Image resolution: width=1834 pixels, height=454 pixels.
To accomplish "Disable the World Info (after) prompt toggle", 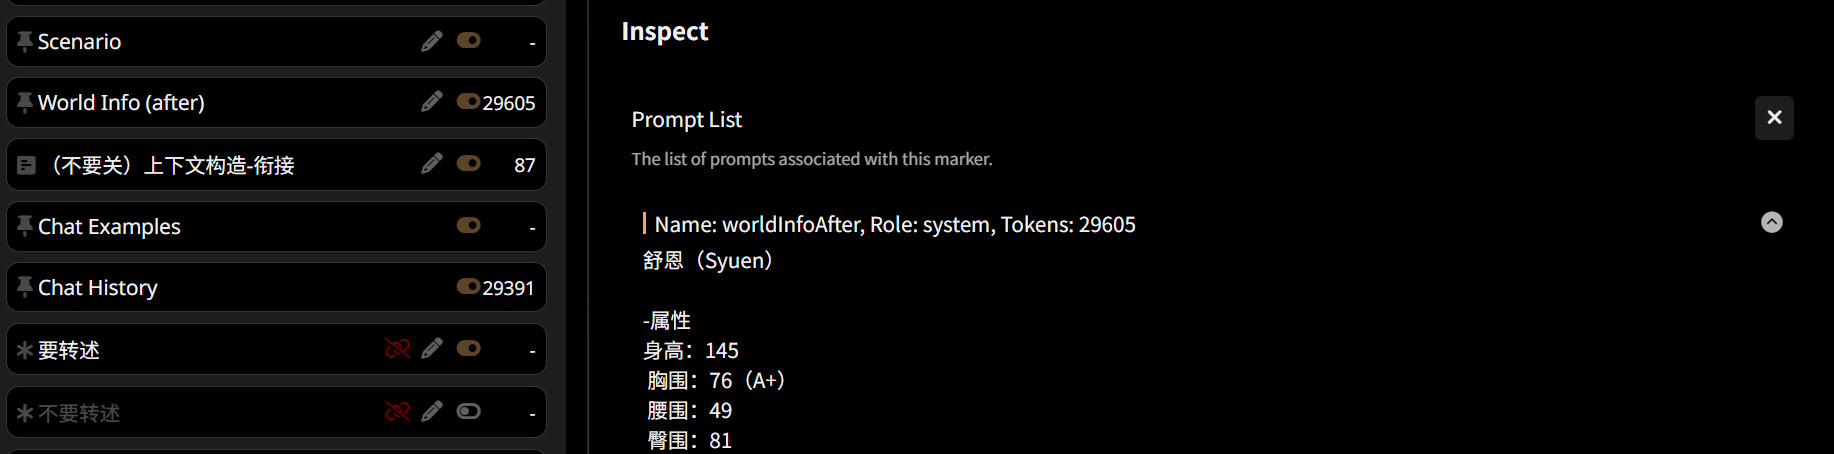I will pos(468,102).
